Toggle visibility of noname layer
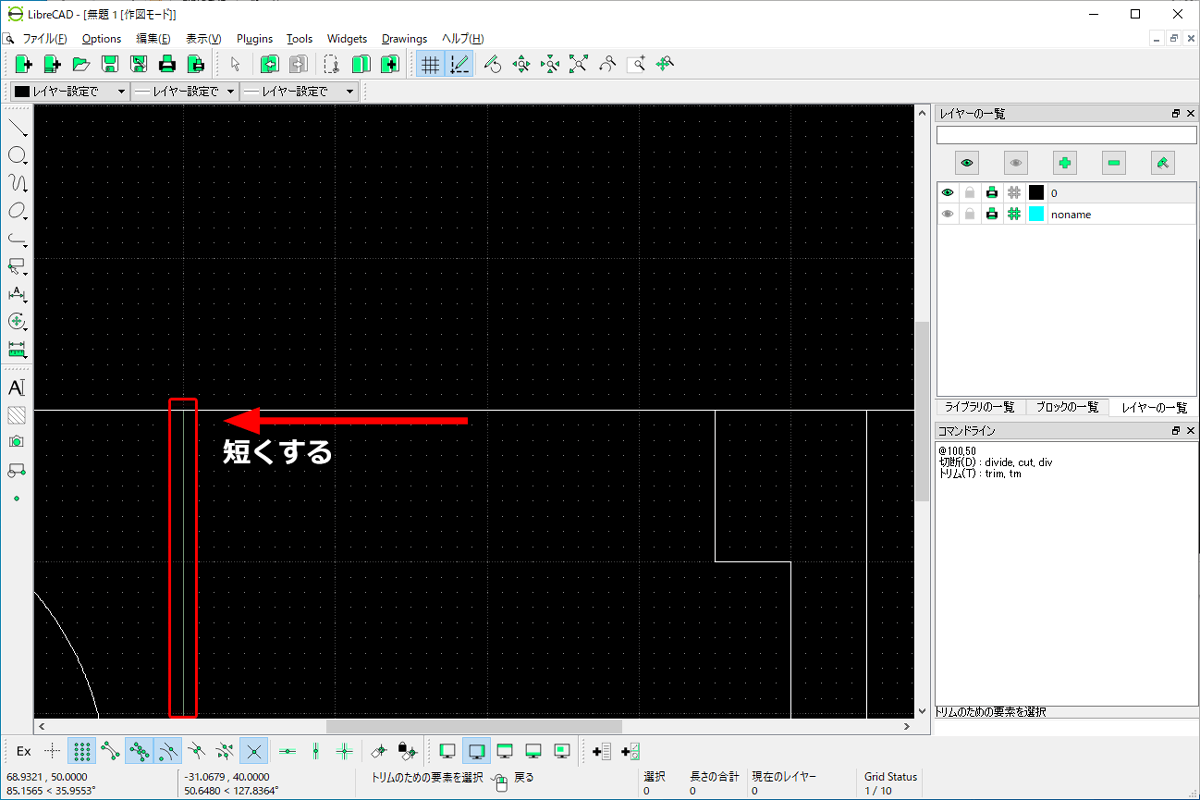The image size is (1200, 800). pos(947,214)
